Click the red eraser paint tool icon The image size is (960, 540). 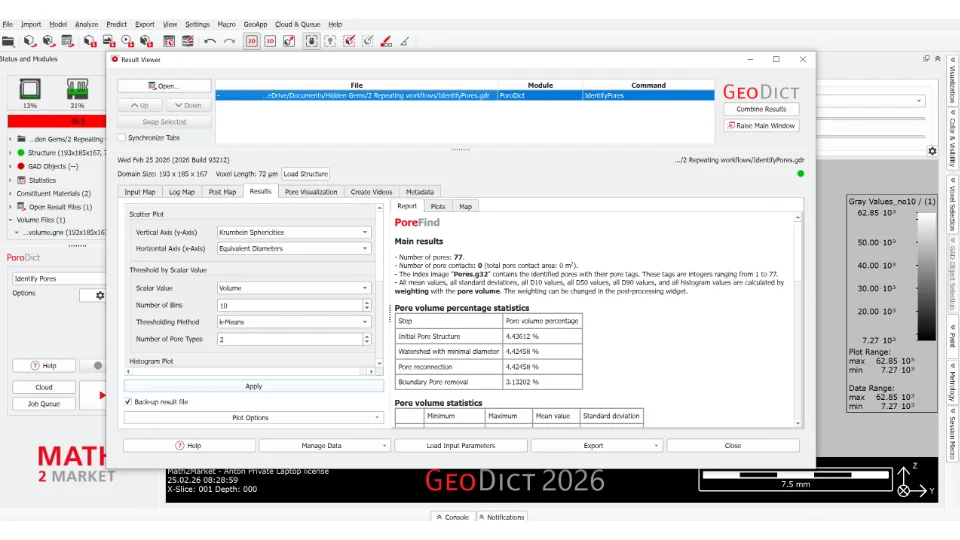pyautogui.click(x=386, y=42)
